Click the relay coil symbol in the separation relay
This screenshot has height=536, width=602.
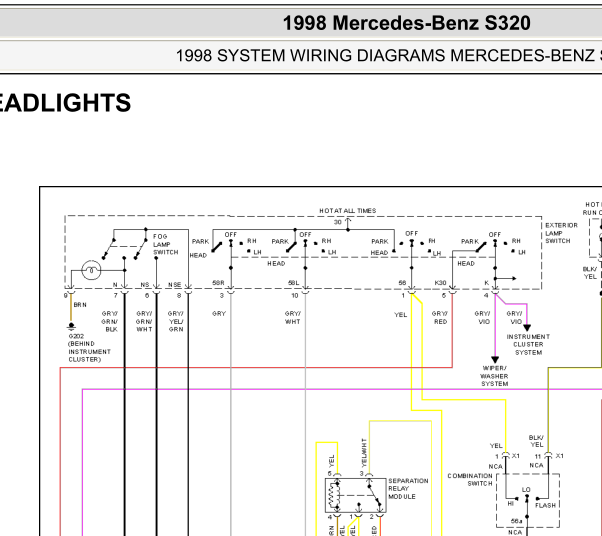coord(333,495)
